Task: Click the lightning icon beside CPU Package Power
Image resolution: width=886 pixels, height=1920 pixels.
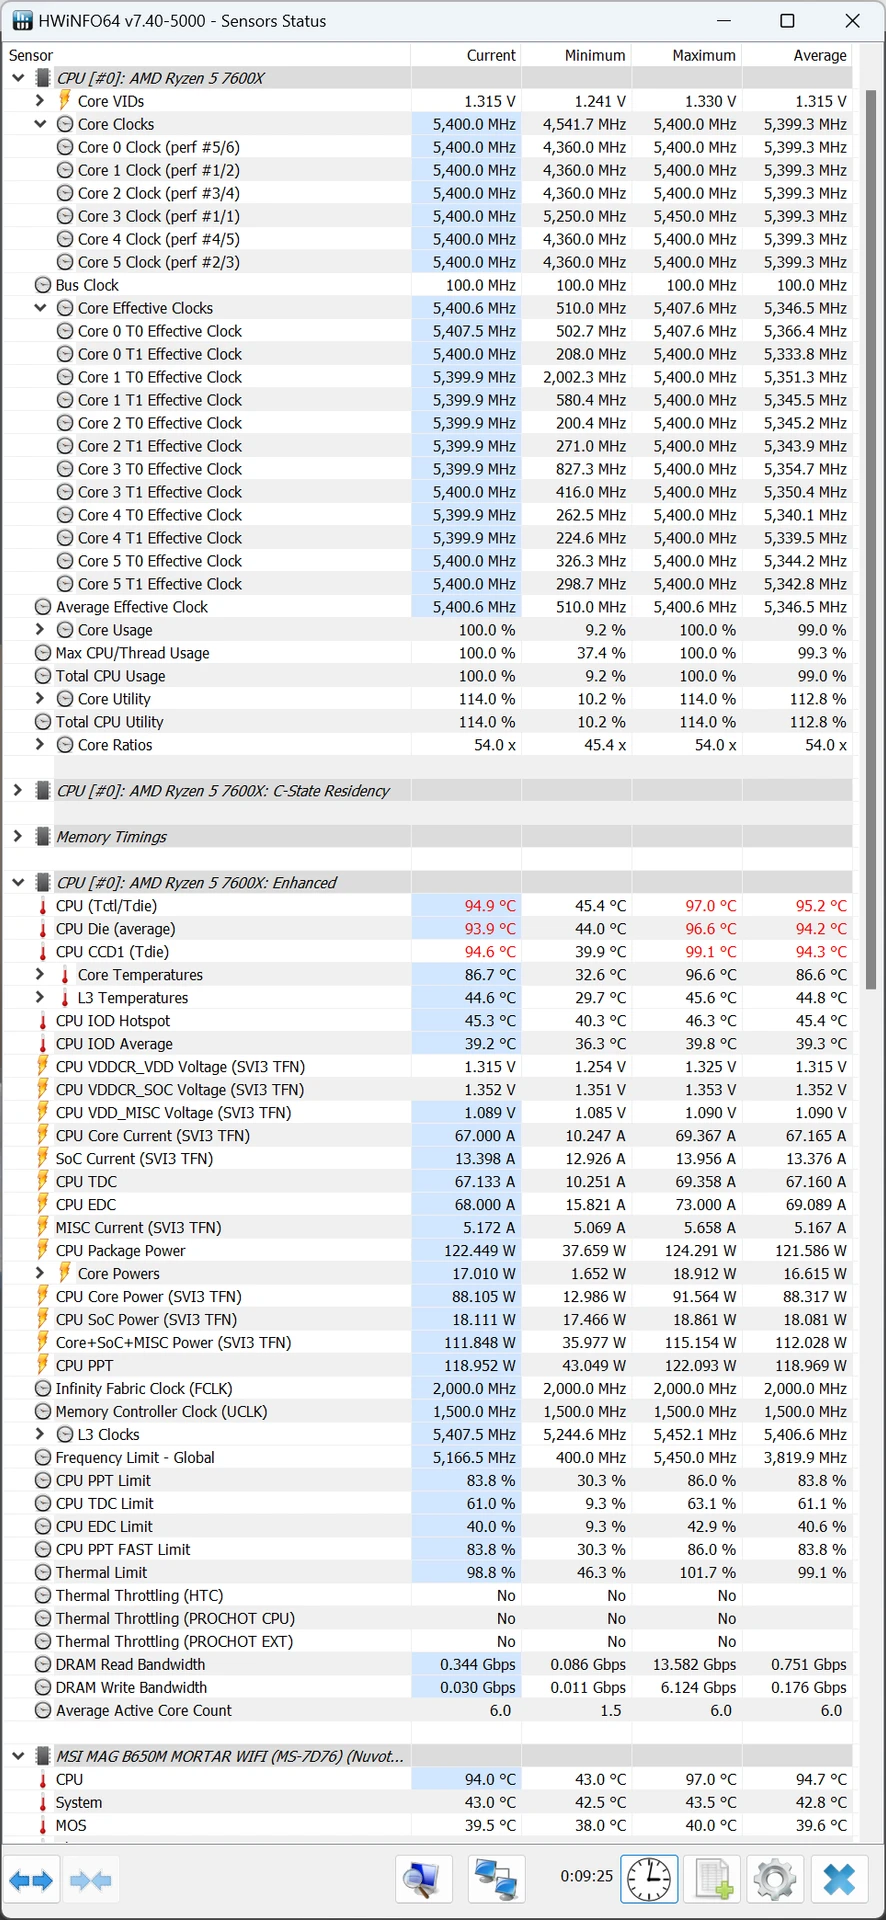Action: tap(43, 1250)
